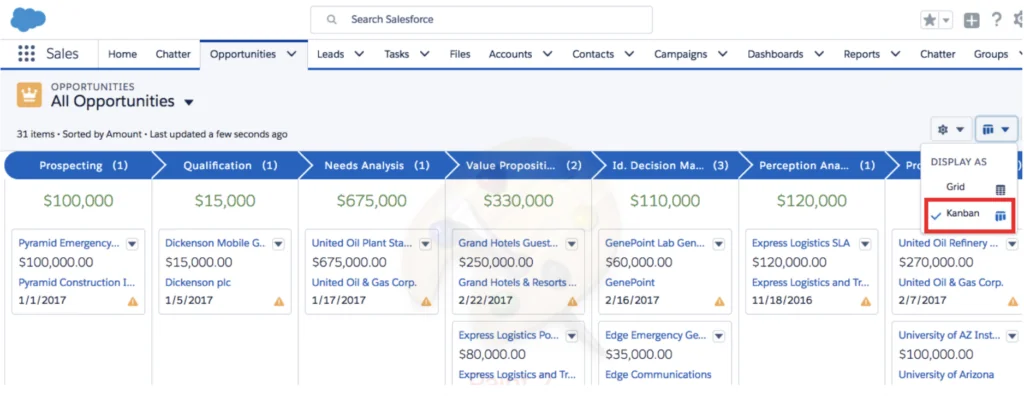Open the Global Actions plus icon

coord(972,20)
